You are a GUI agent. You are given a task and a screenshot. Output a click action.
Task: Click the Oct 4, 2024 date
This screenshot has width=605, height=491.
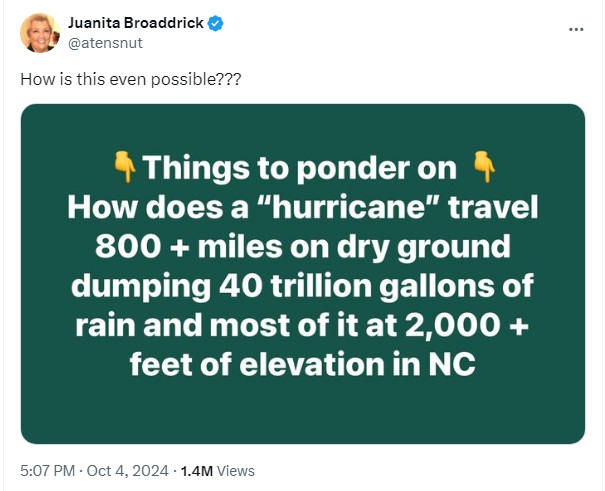128,471
